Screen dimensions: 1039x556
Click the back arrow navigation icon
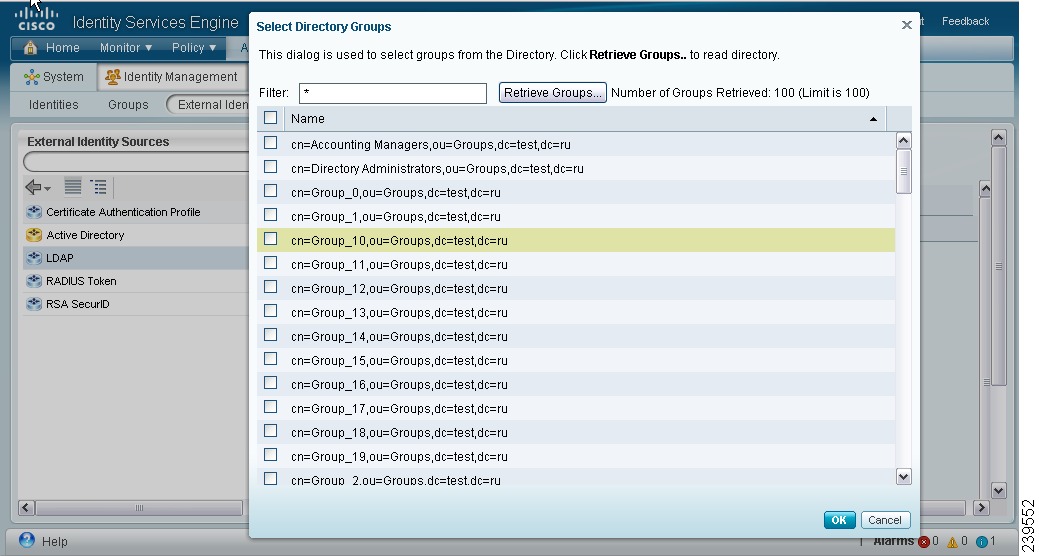click(x=33, y=188)
